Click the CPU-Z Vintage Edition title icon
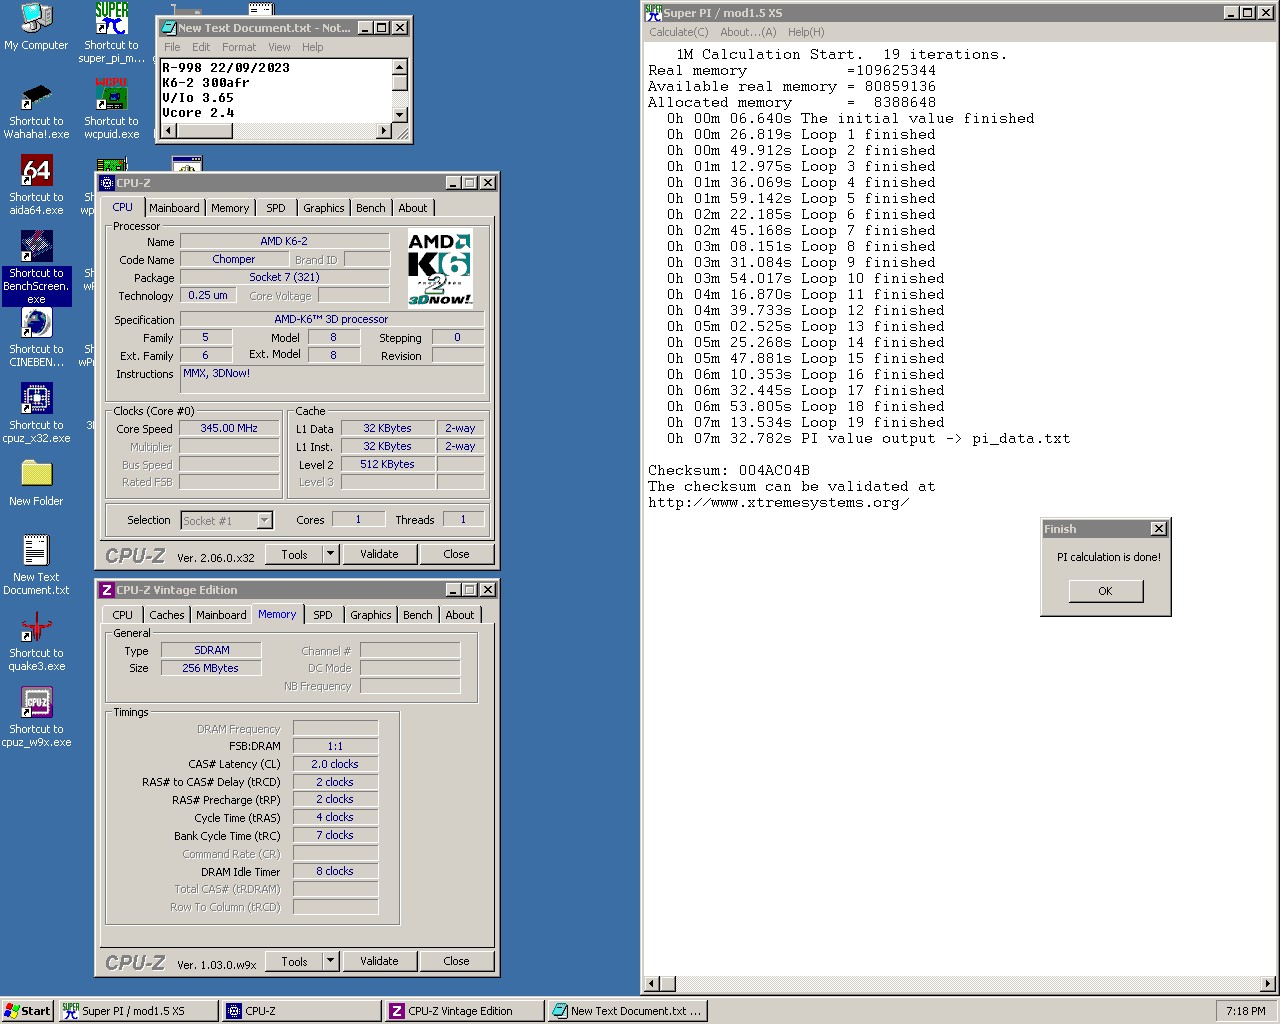Viewport: 1280px width, 1024px height. [x=107, y=590]
